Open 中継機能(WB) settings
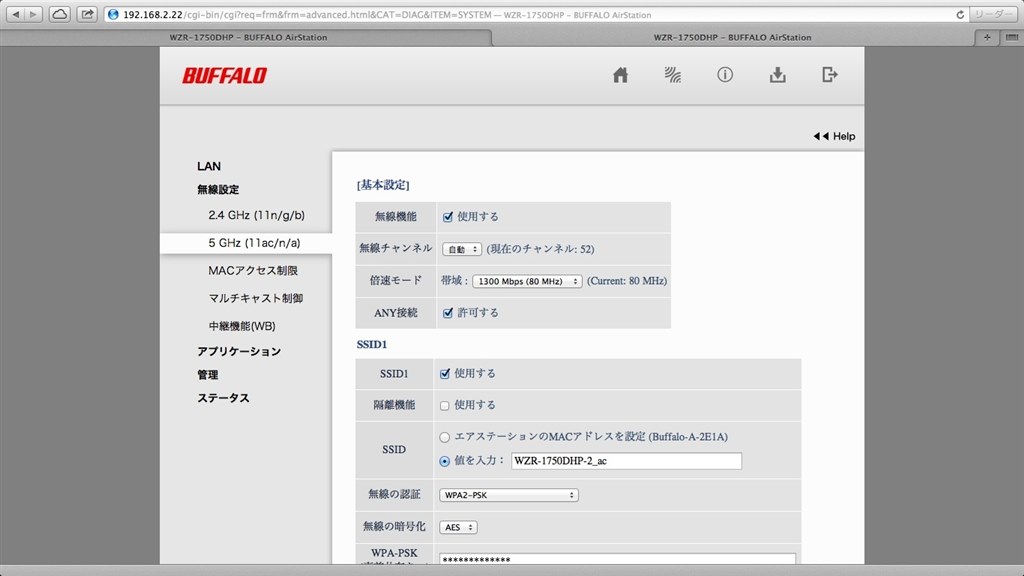Screen dimensions: 1024x576 pyautogui.click(x=242, y=326)
